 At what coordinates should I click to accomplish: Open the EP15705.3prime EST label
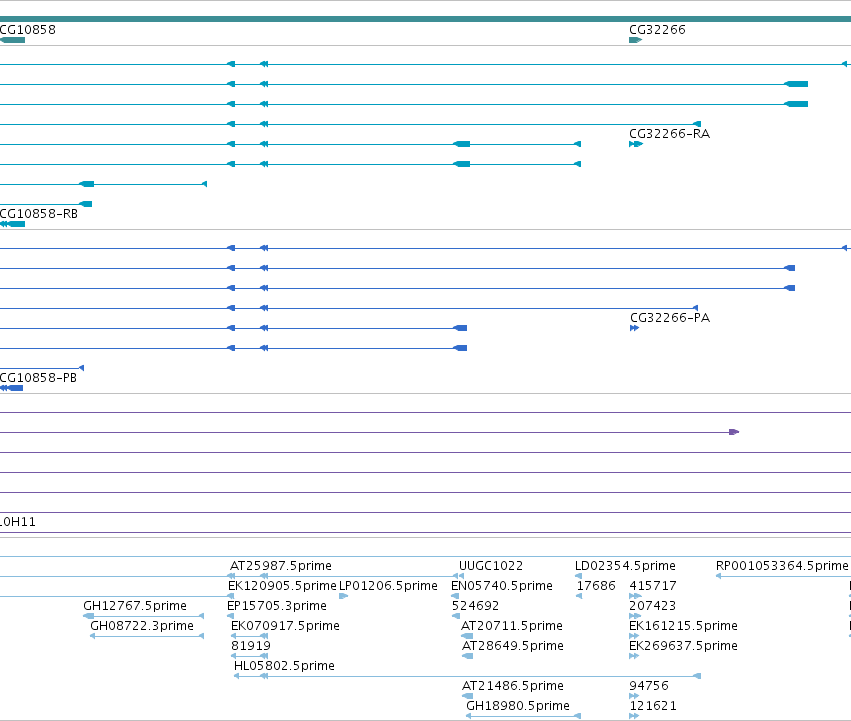click(x=277, y=606)
